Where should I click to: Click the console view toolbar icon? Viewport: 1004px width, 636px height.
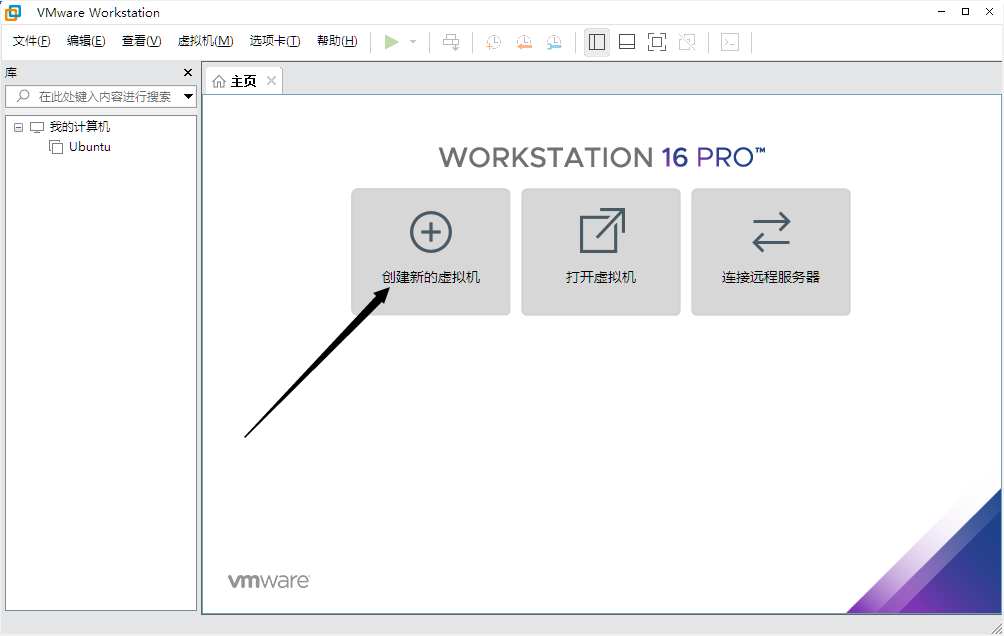[730, 42]
